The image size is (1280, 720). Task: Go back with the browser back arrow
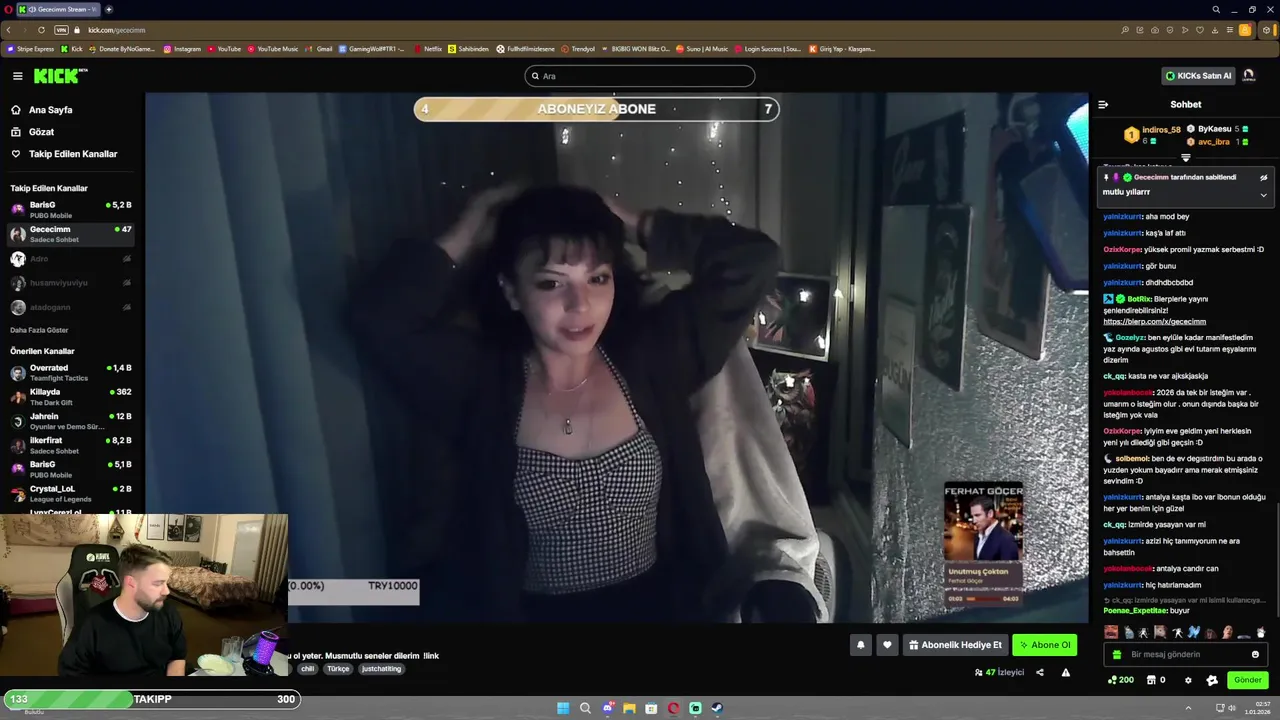tap(8, 30)
